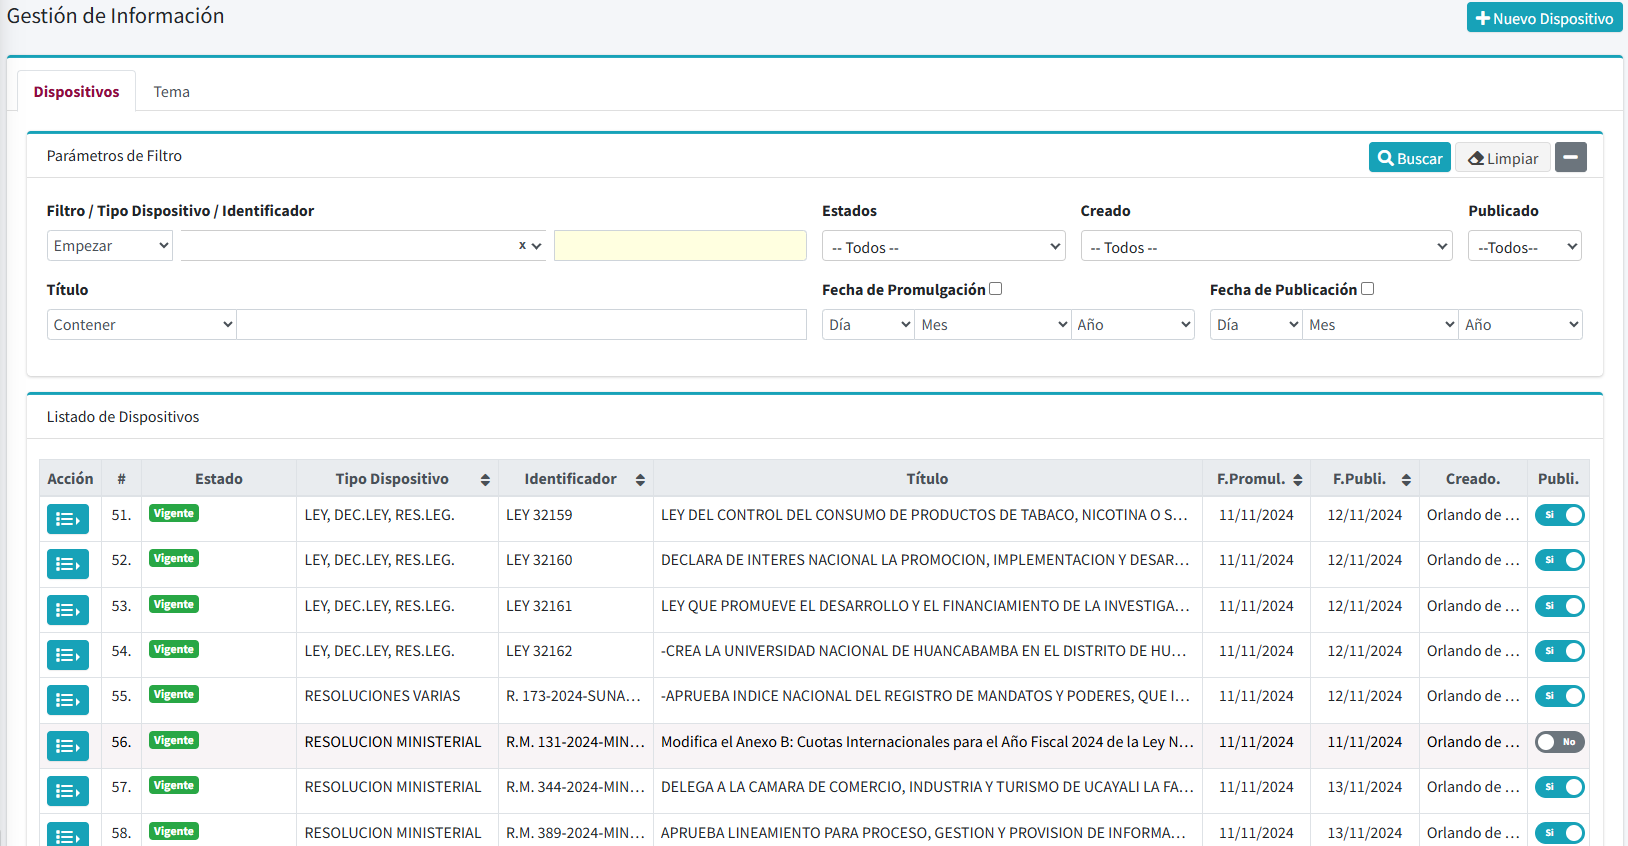Disable published toggle for LEY 32159
This screenshot has width=1628, height=846.
(1559, 515)
